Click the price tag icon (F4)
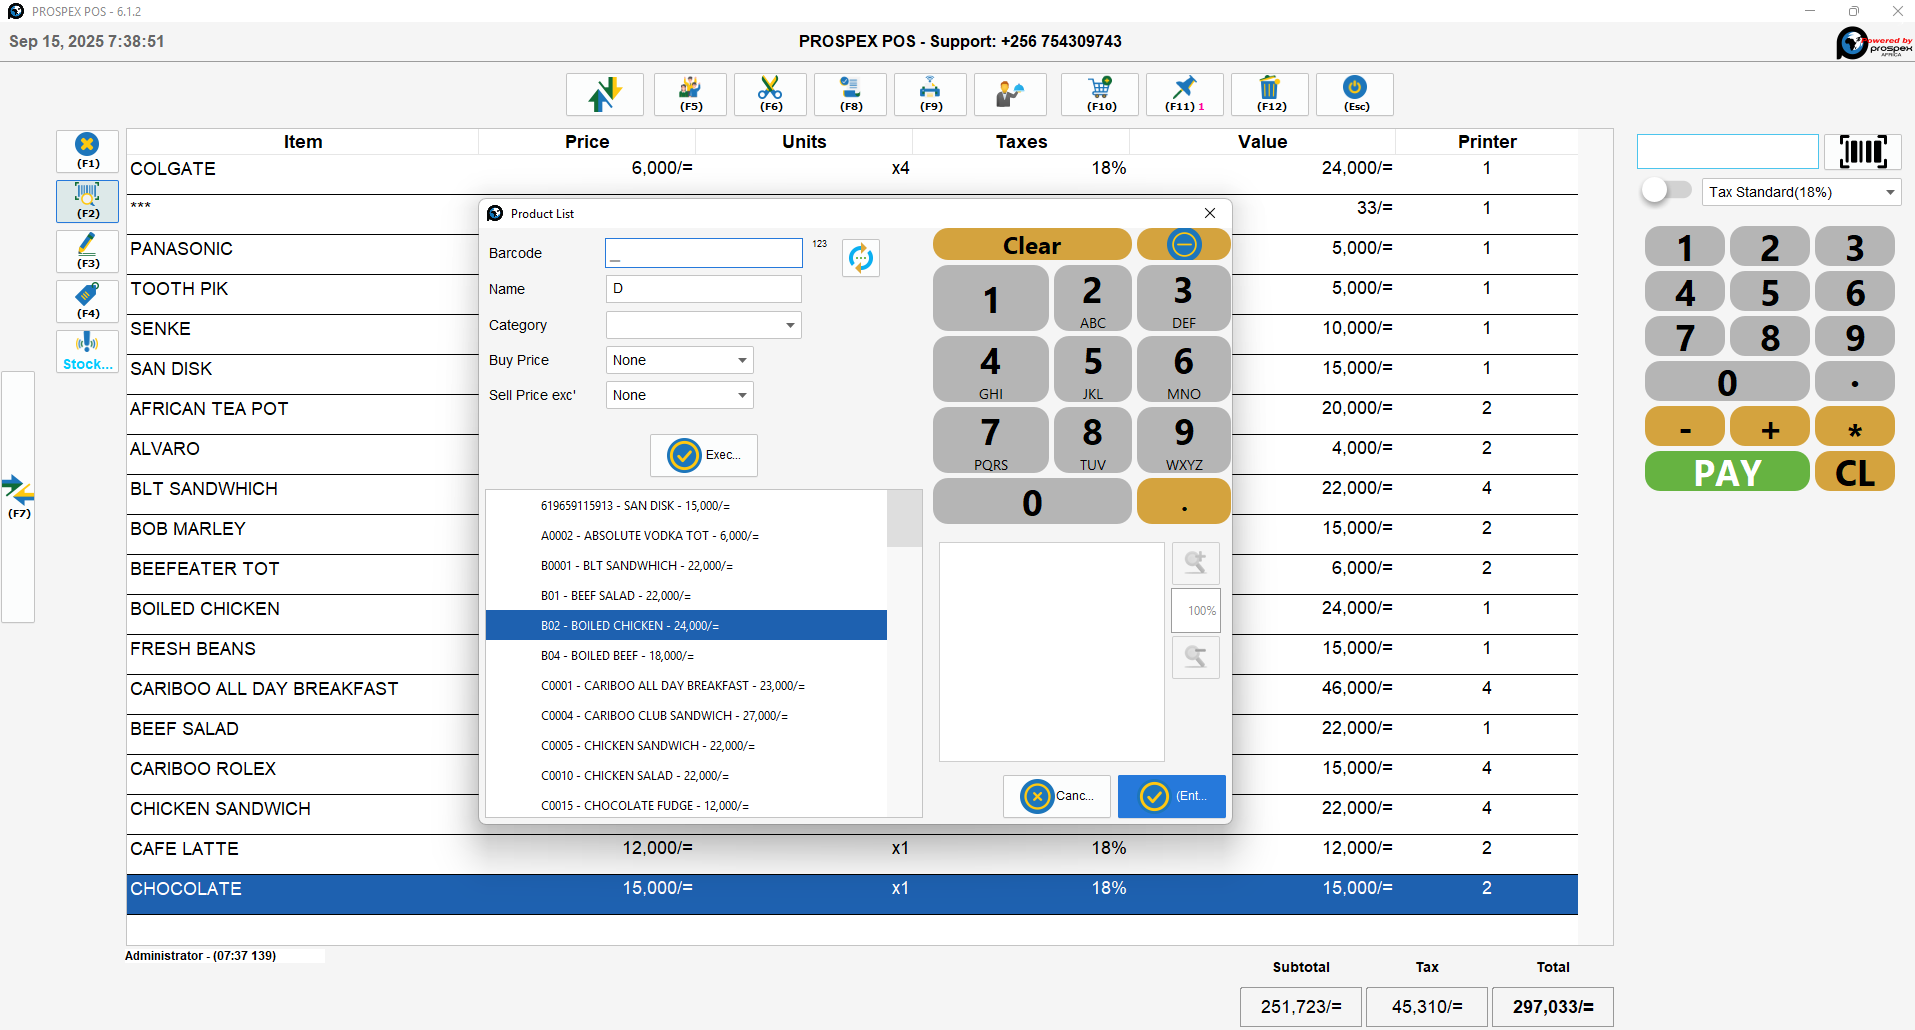 point(88,301)
